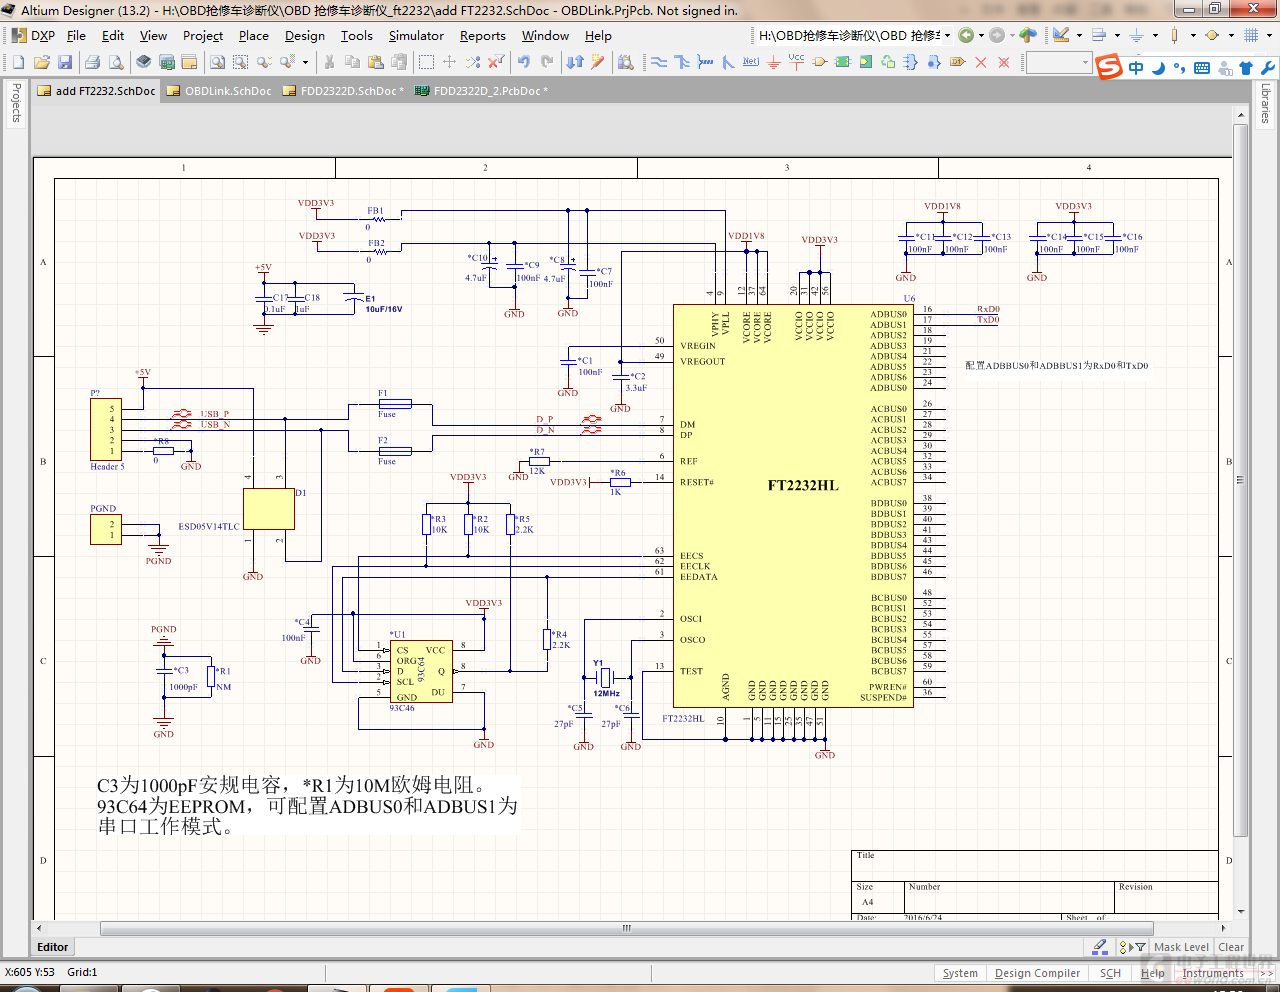Click the Cross Probe icon
1280x992 pixels.
[598, 62]
